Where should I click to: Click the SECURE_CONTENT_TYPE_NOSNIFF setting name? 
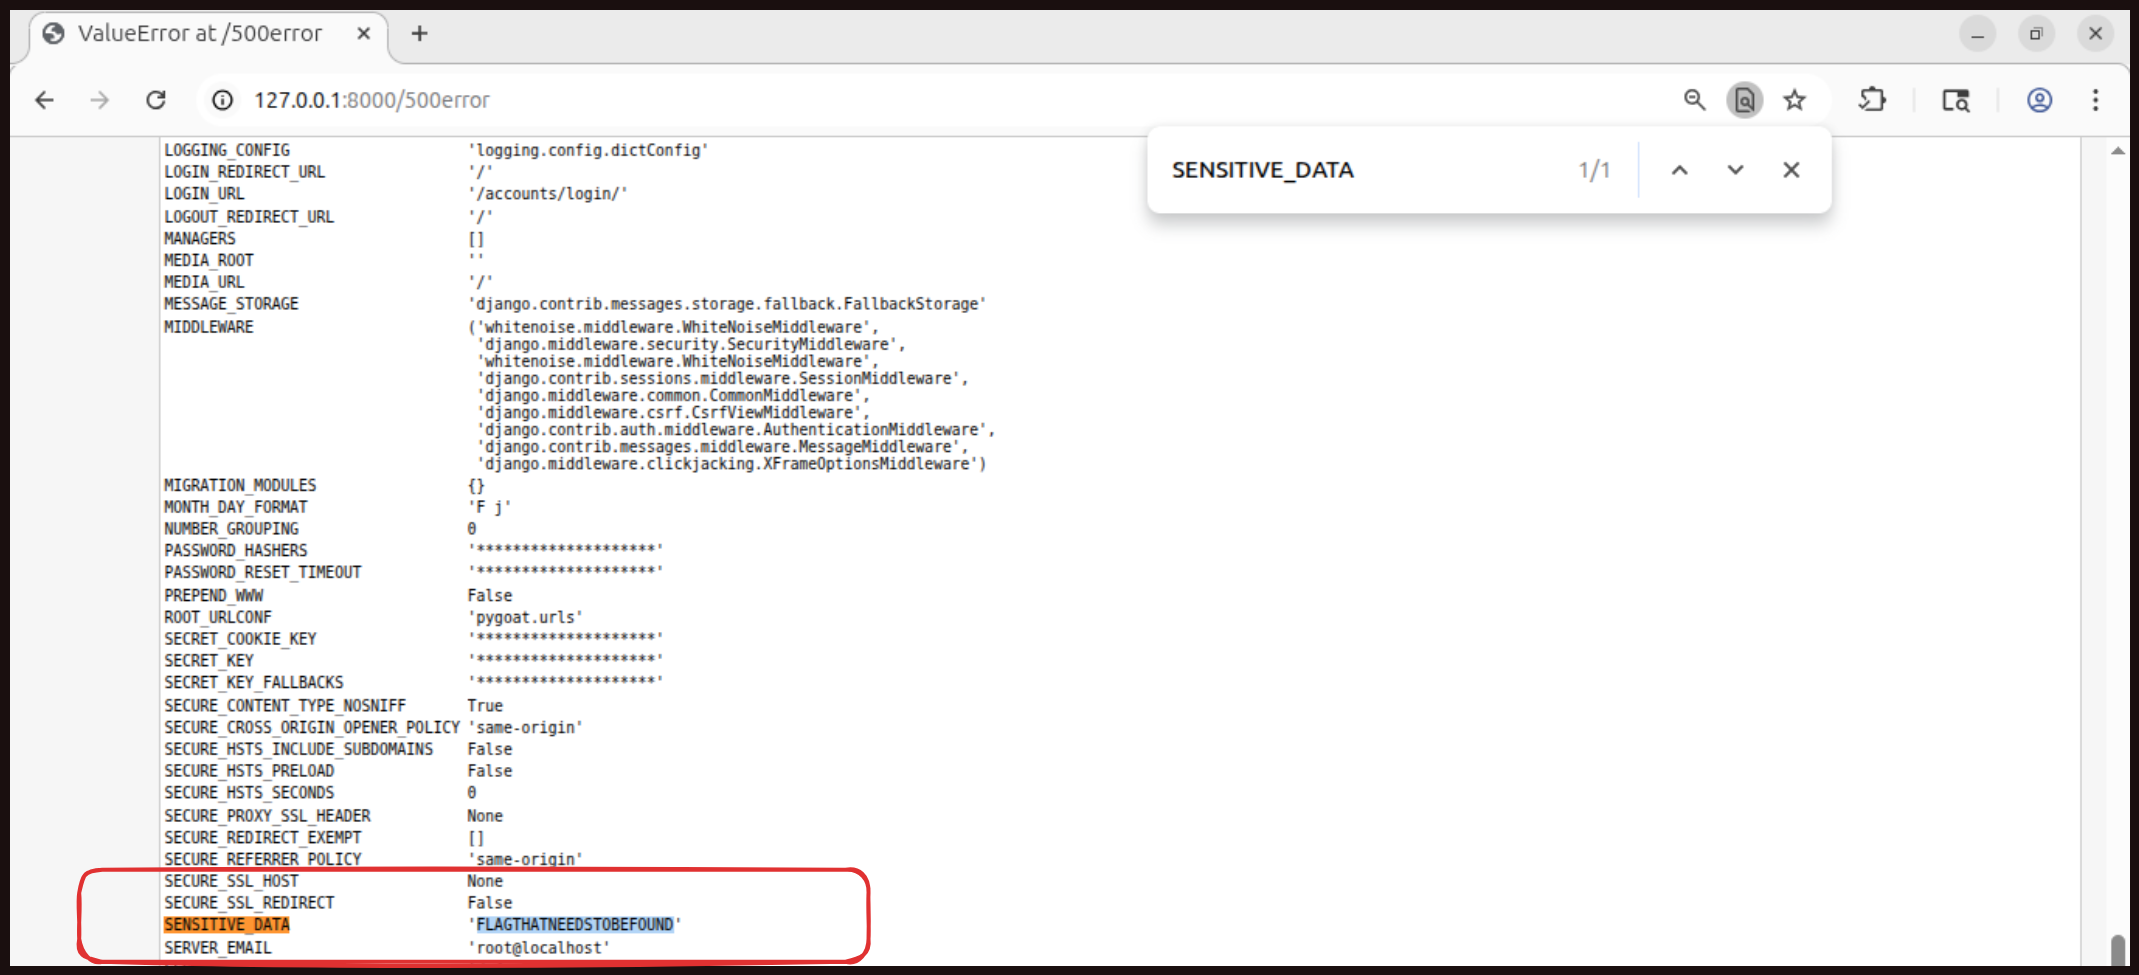[x=285, y=706]
